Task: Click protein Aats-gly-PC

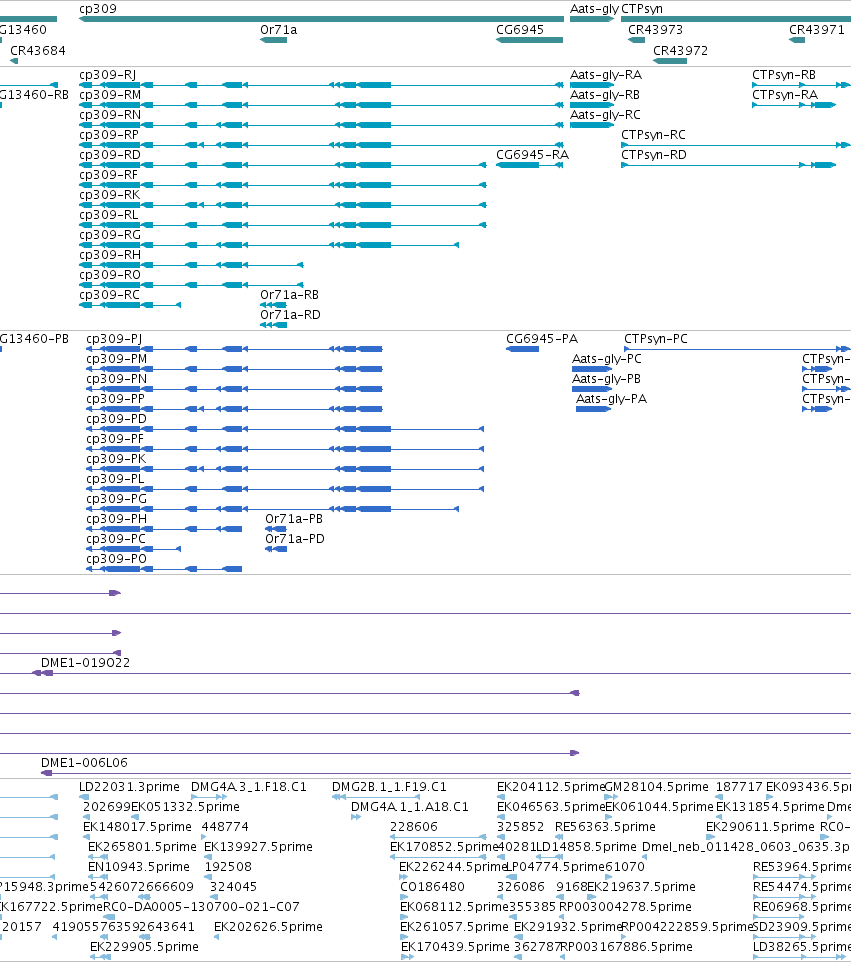Action: [607, 359]
